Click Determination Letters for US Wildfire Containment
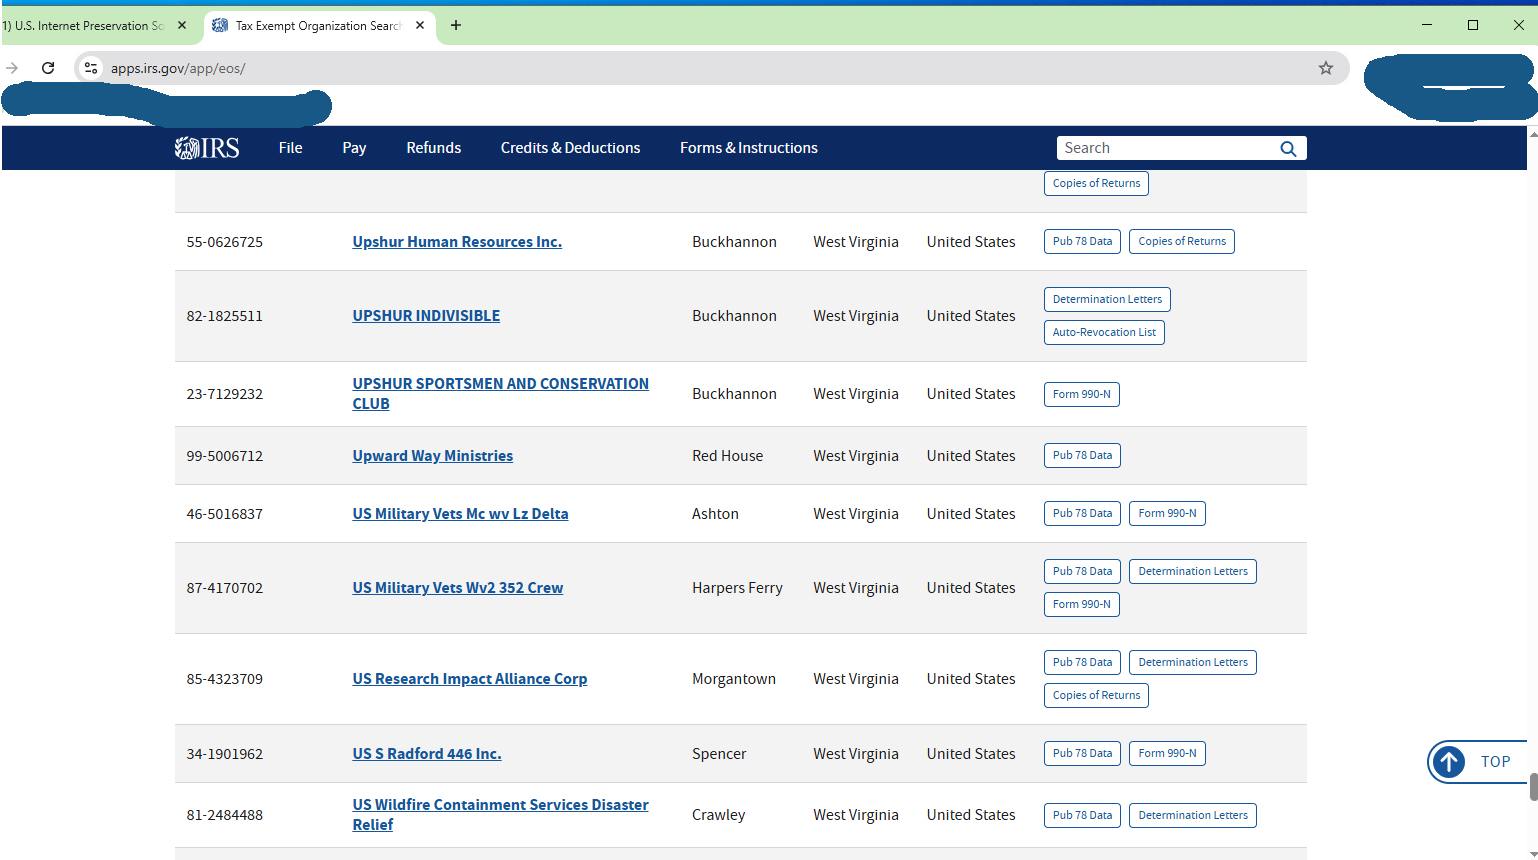The image size is (1538, 860). [x=1193, y=816]
